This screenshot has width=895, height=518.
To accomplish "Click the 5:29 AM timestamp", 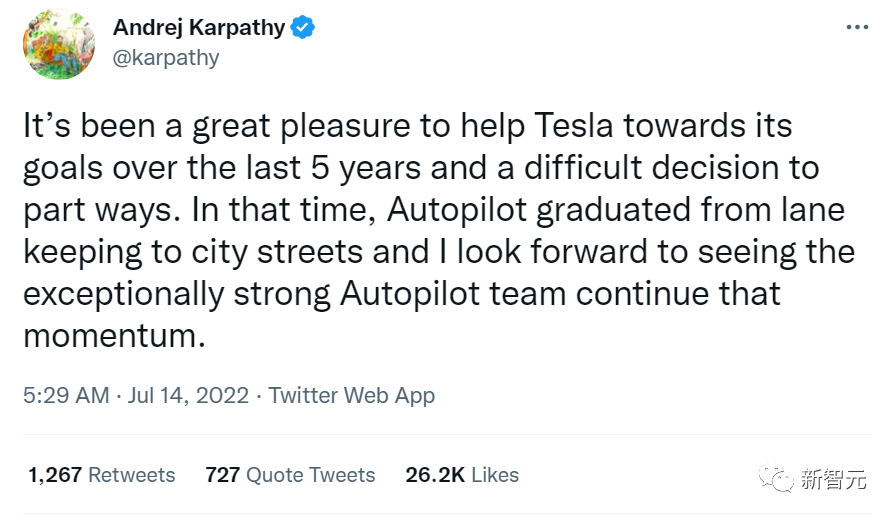I will [66, 395].
